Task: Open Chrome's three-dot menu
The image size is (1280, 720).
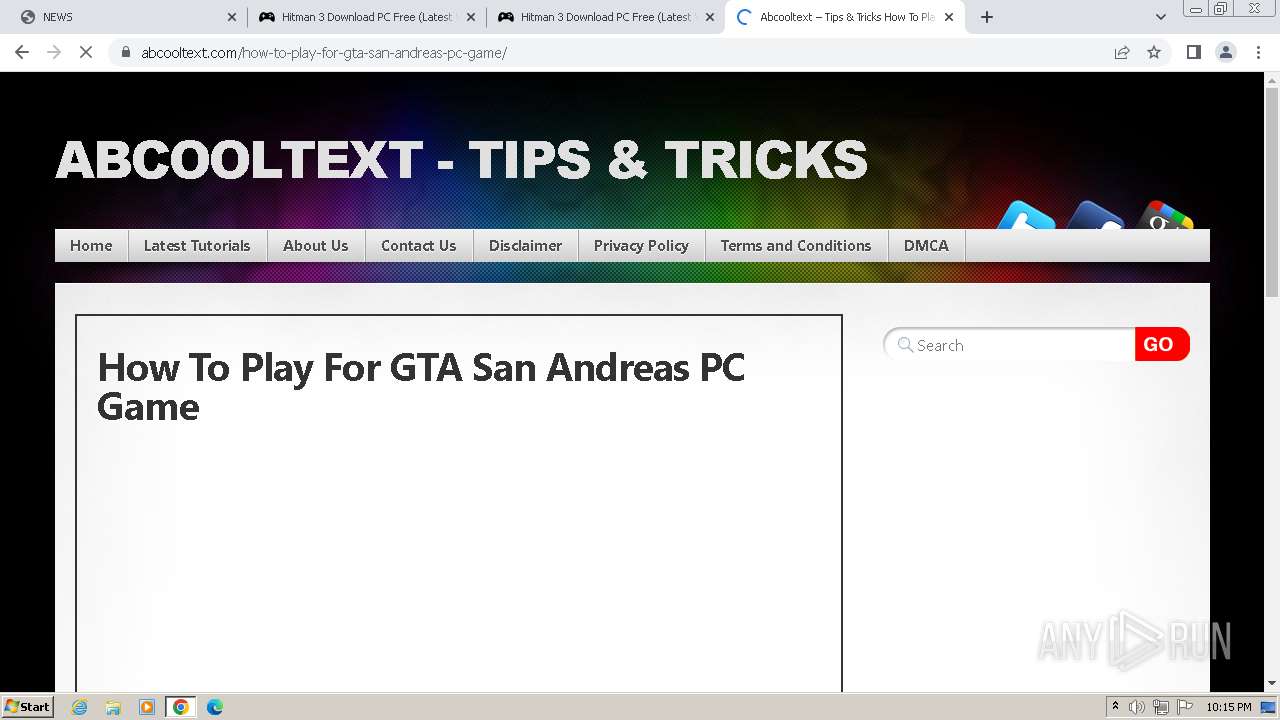Action: pyautogui.click(x=1258, y=52)
